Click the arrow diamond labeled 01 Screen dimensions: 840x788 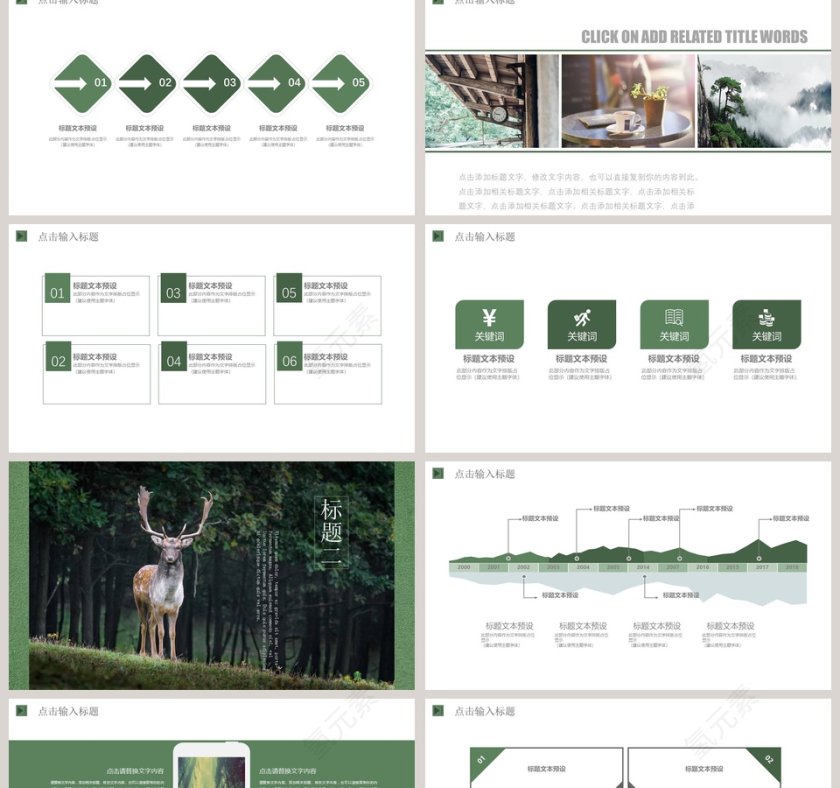tap(84, 83)
